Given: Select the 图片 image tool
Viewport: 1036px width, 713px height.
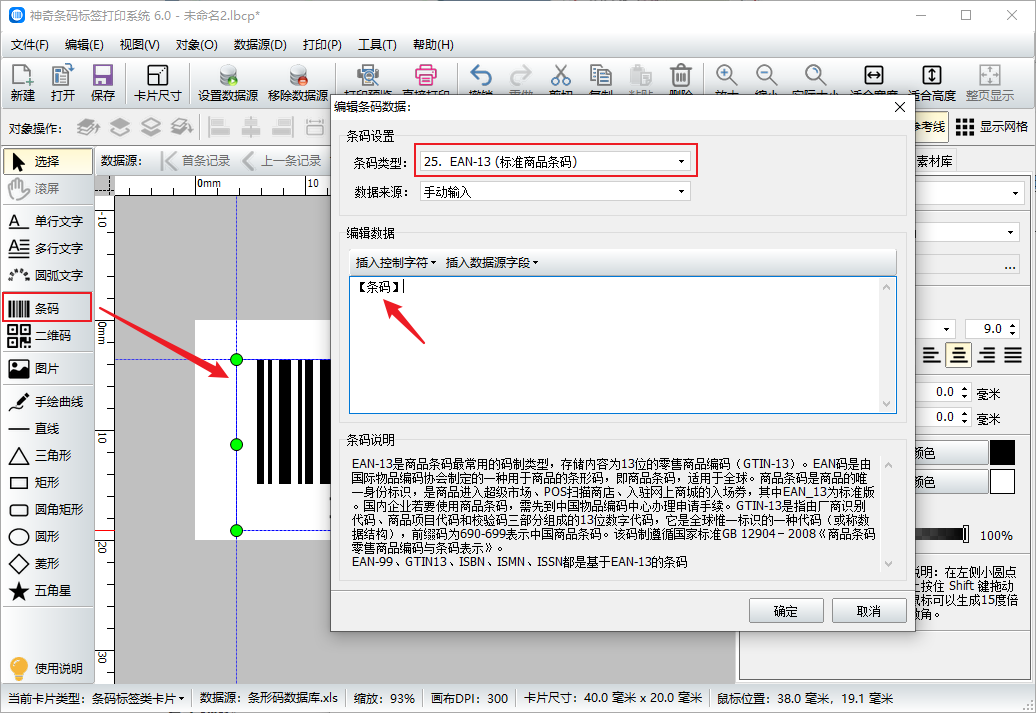Looking at the screenshot, I should (47, 369).
